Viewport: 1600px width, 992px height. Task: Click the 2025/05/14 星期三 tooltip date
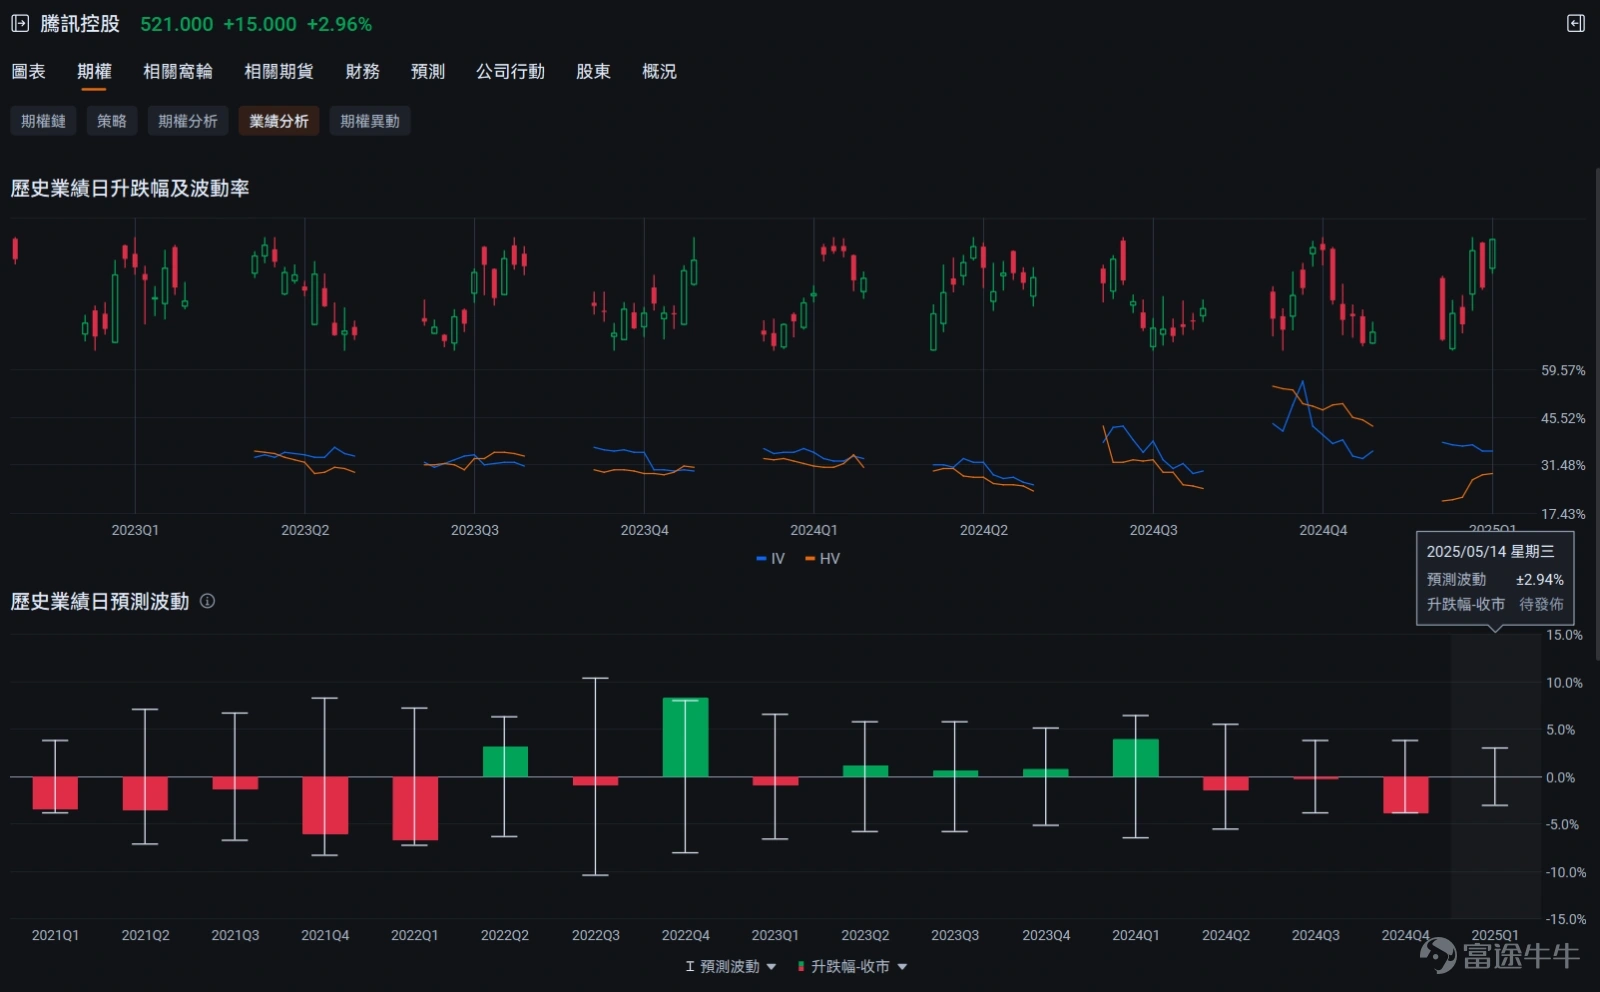point(1490,551)
